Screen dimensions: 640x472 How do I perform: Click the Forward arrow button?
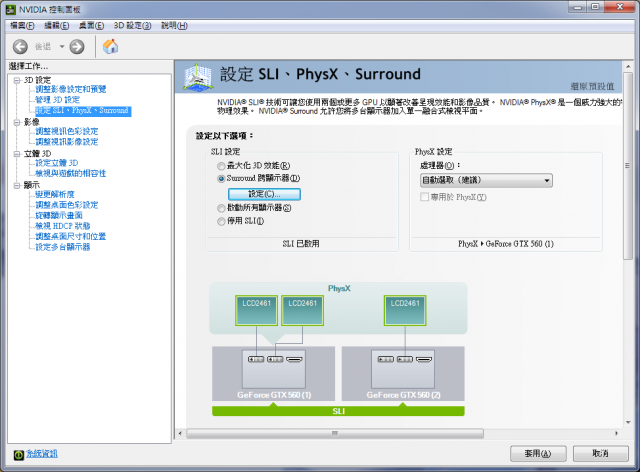(x=77, y=47)
